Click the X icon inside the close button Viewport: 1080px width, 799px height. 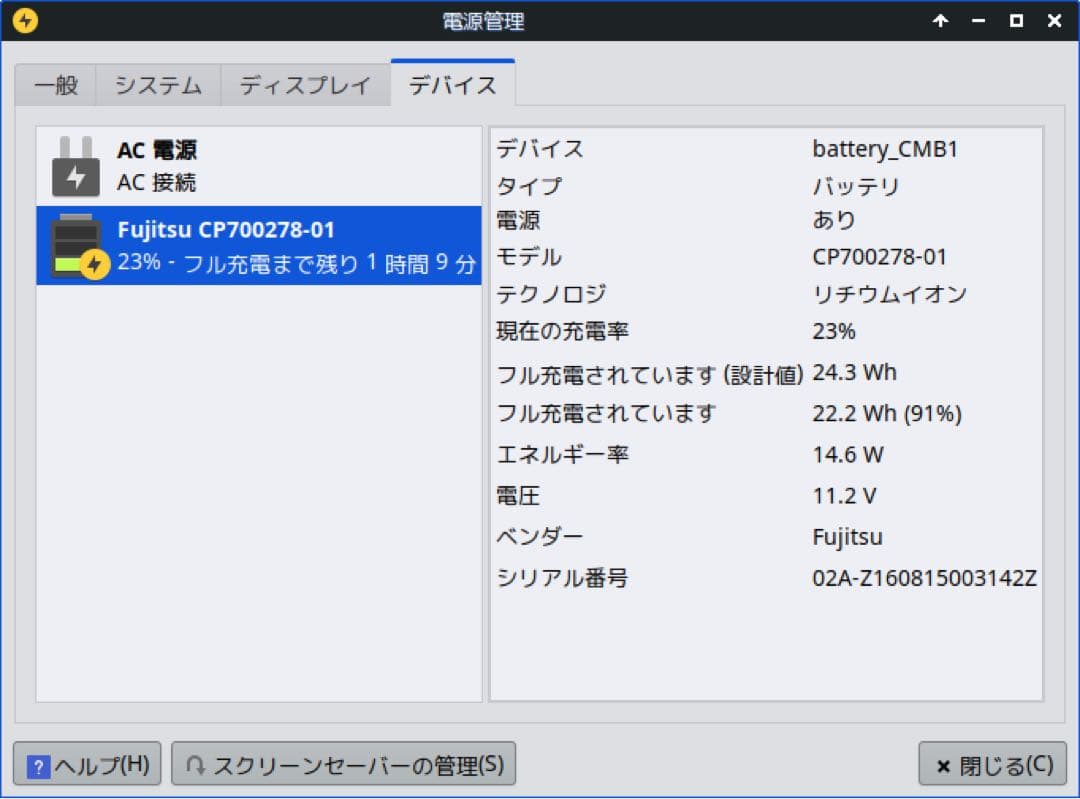pyautogui.click(x=942, y=763)
